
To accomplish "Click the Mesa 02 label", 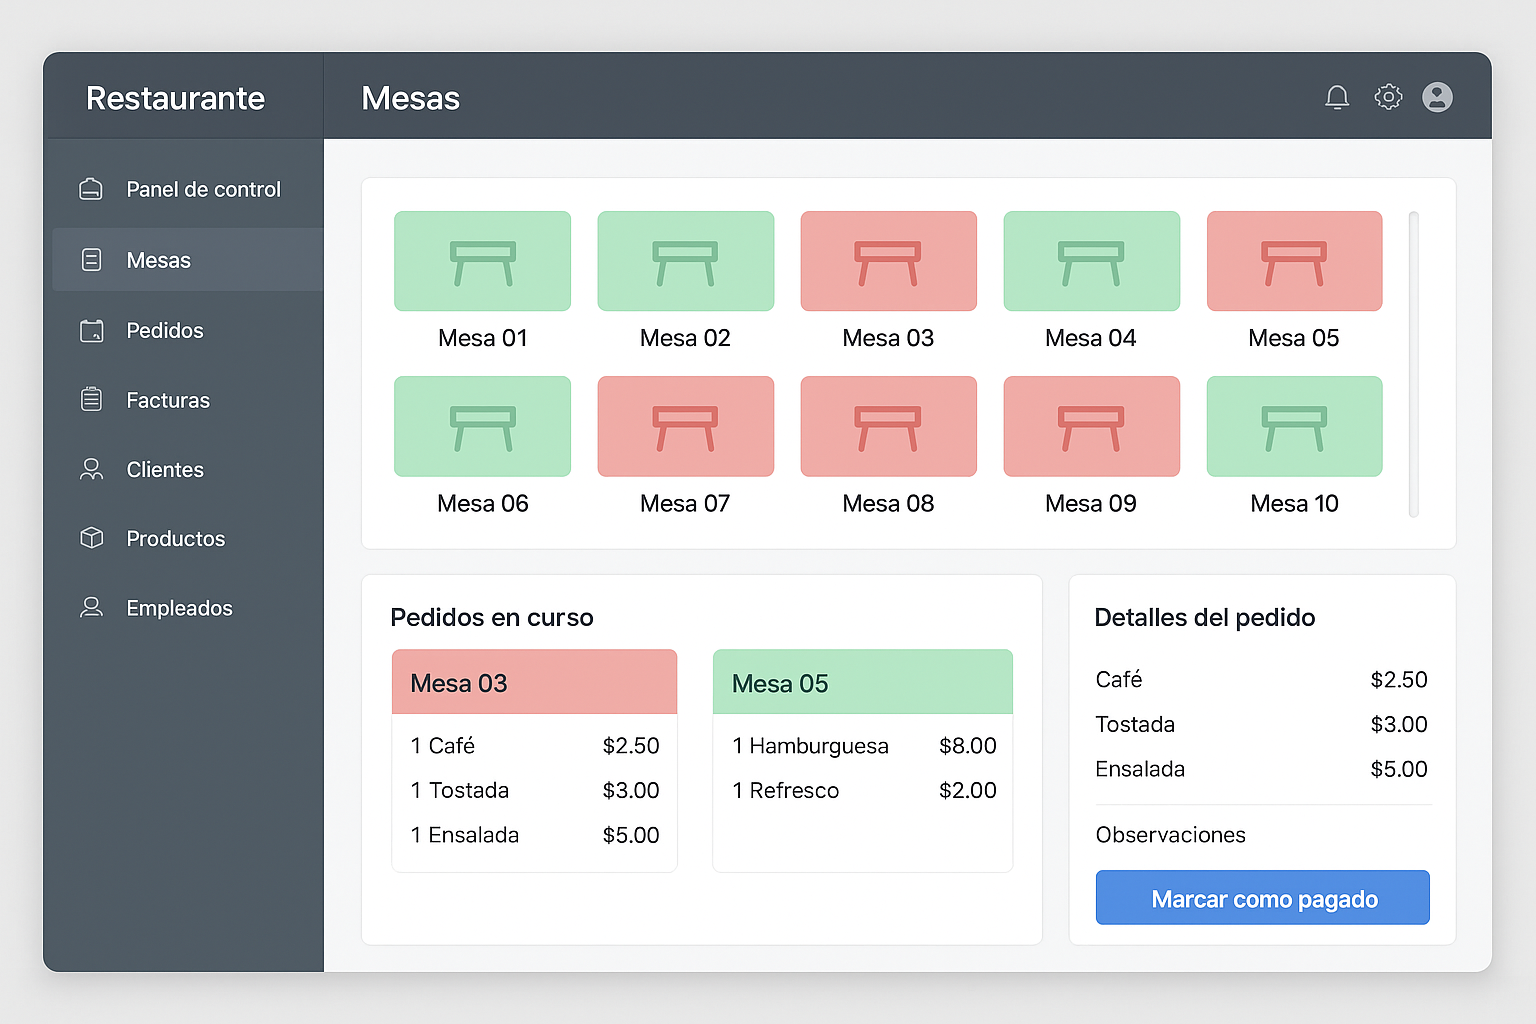I will [686, 338].
